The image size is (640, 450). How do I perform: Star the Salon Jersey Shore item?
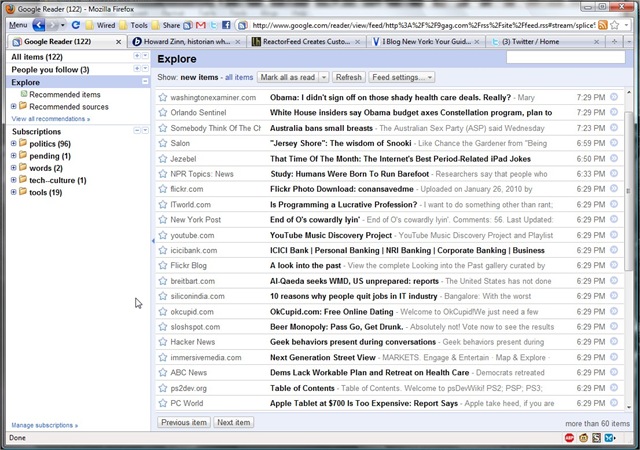click(x=163, y=143)
